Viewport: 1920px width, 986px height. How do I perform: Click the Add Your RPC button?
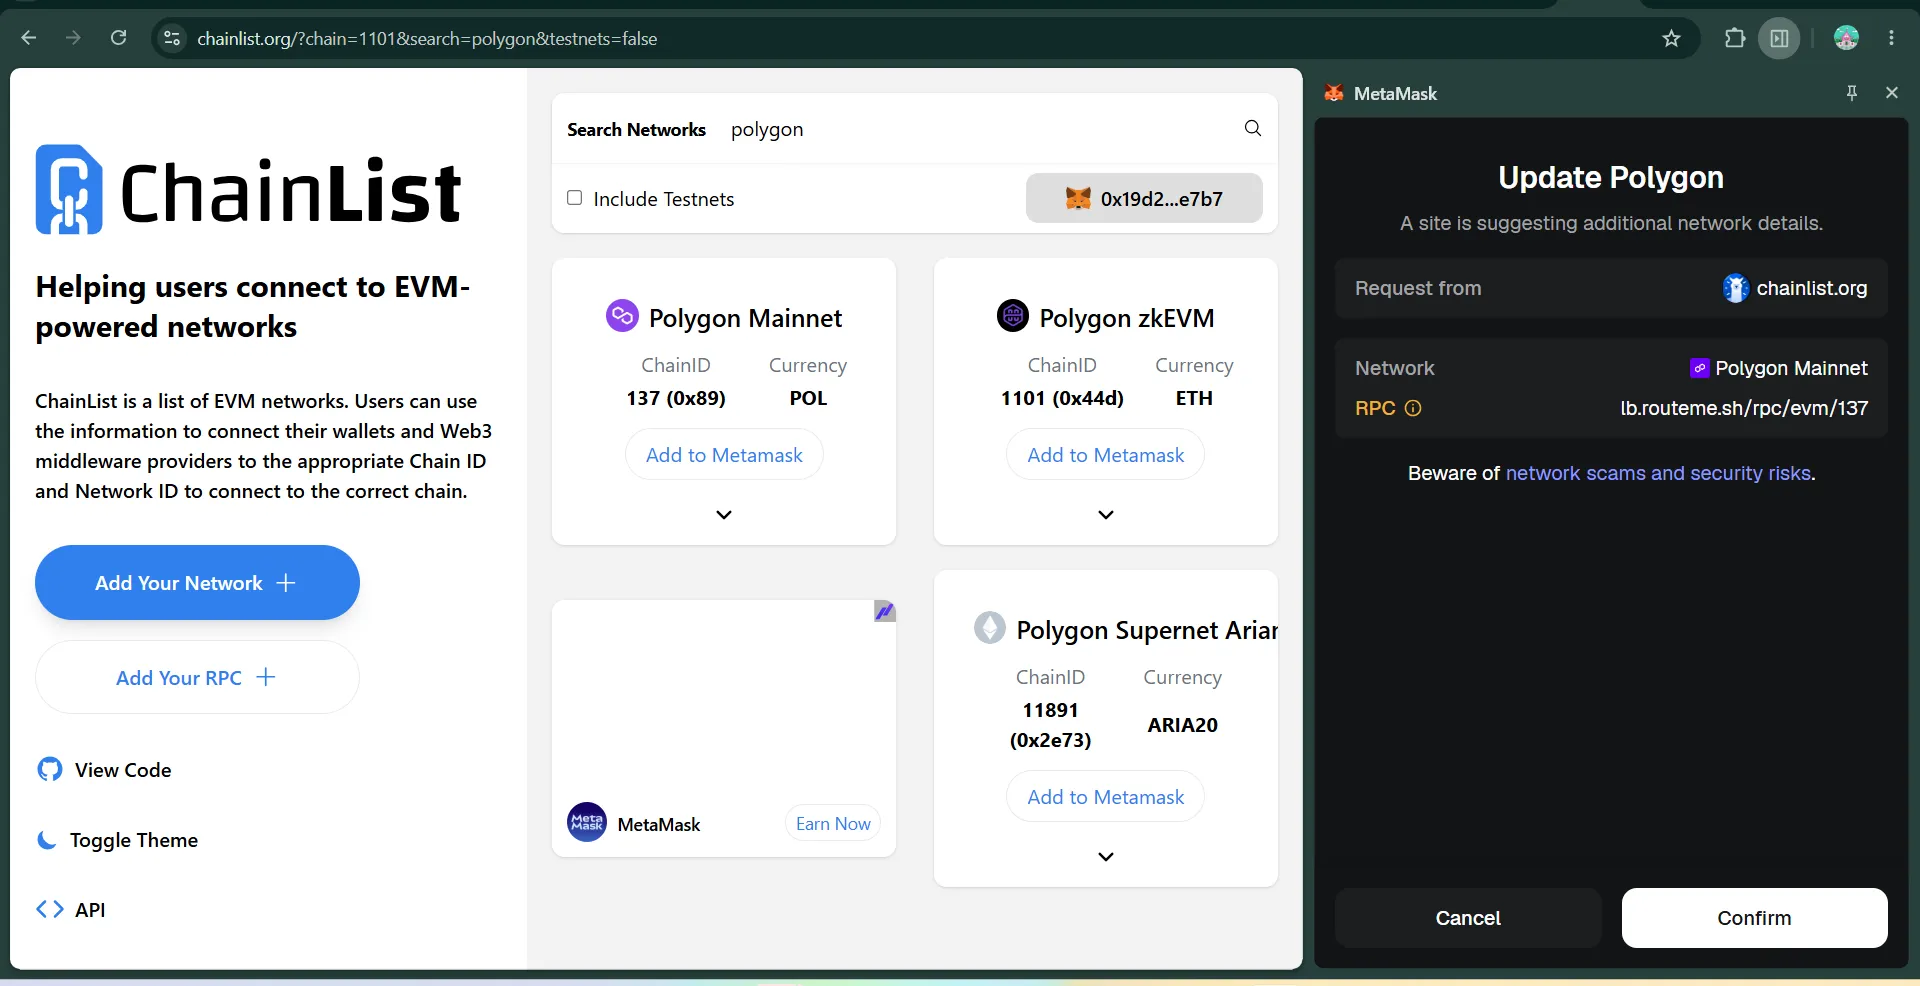click(197, 677)
